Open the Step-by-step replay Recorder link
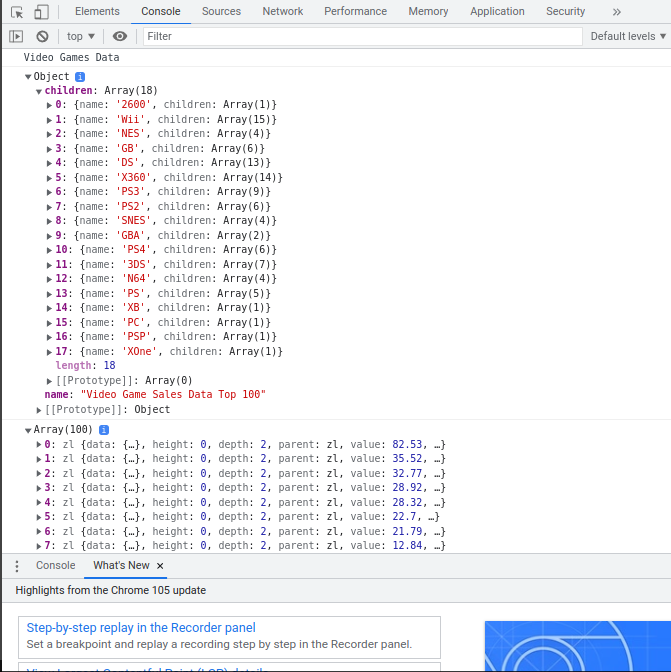This screenshot has height=672, width=671. coord(141,628)
